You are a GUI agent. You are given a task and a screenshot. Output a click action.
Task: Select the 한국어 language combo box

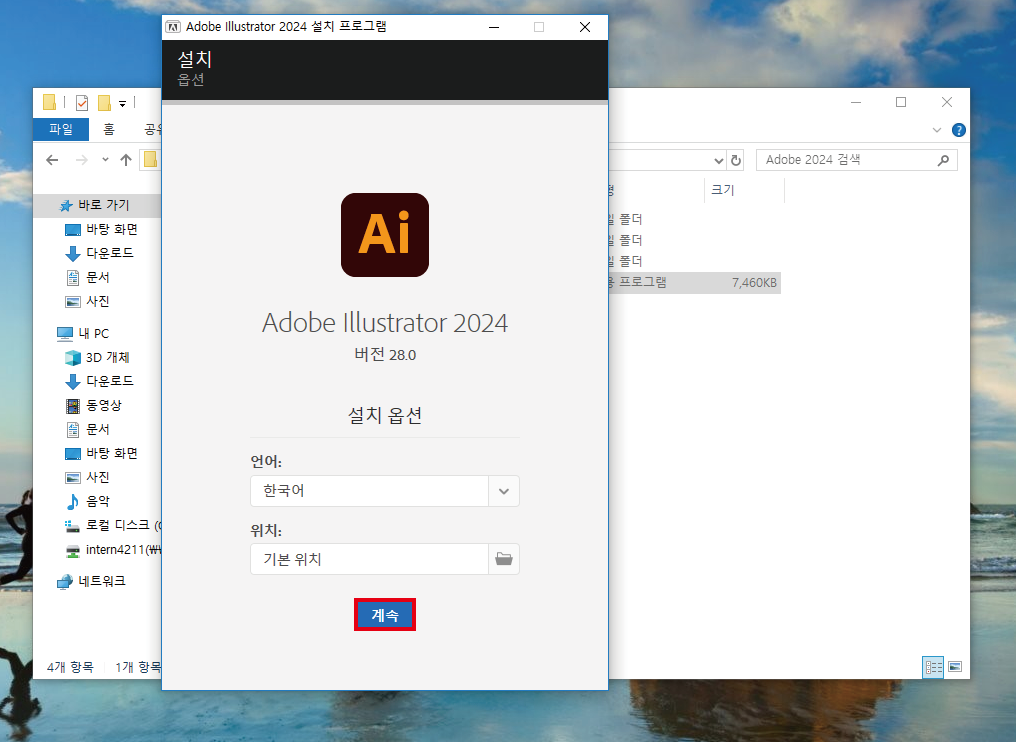[385, 491]
